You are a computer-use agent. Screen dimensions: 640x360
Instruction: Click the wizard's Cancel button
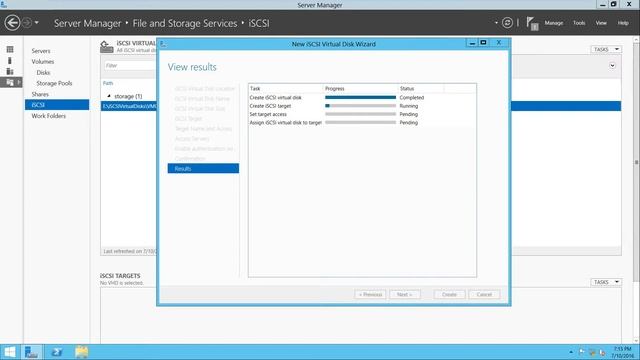pos(484,294)
